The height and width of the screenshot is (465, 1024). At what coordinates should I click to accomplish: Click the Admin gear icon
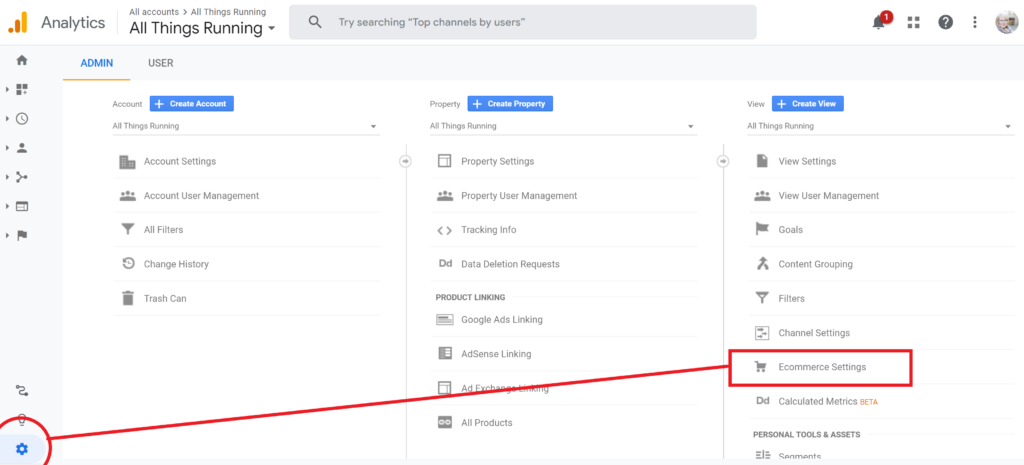(x=22, y=449)
